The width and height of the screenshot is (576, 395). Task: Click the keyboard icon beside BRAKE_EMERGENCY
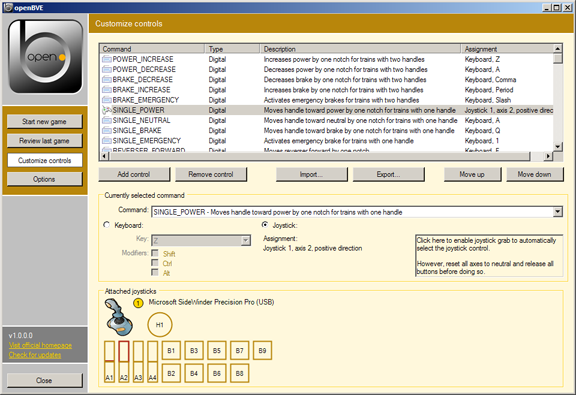[x=107, y=100]
